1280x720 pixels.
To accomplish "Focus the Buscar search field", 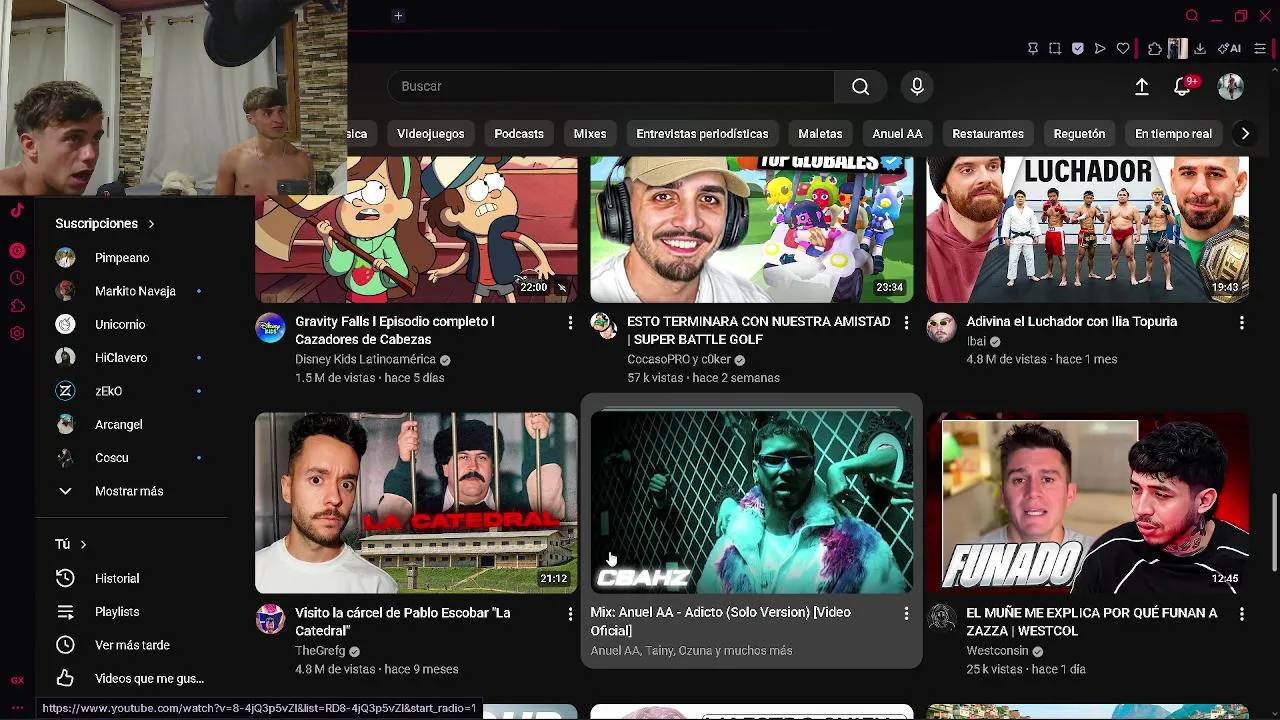I will 611,86.
